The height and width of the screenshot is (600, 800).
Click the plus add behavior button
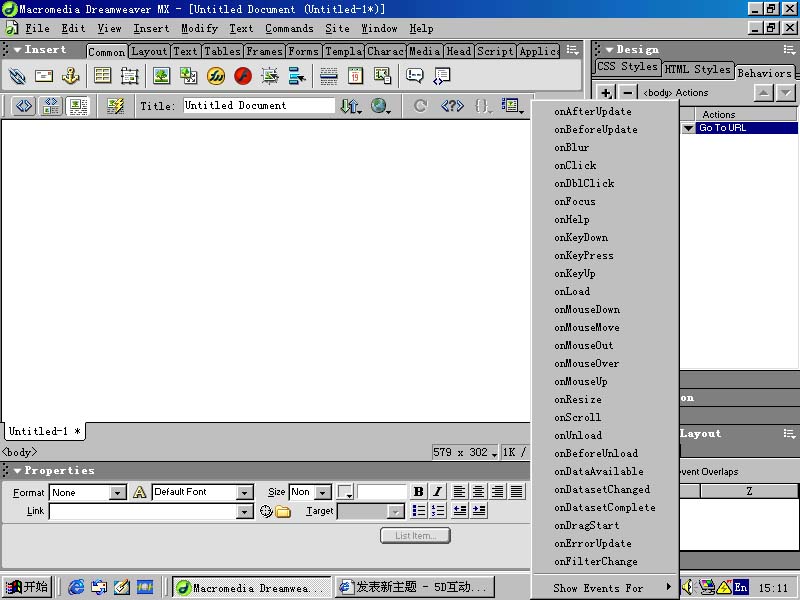[606, 93]
